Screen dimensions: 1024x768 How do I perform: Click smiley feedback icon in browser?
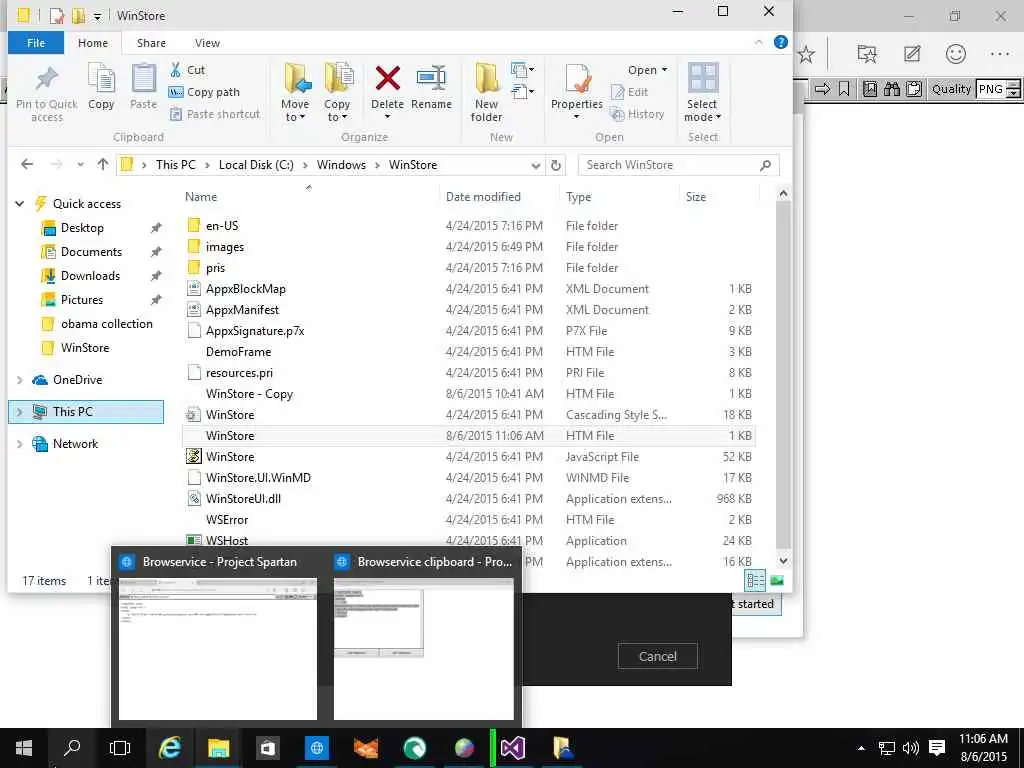pyautogui.click(x=955, y=54)
